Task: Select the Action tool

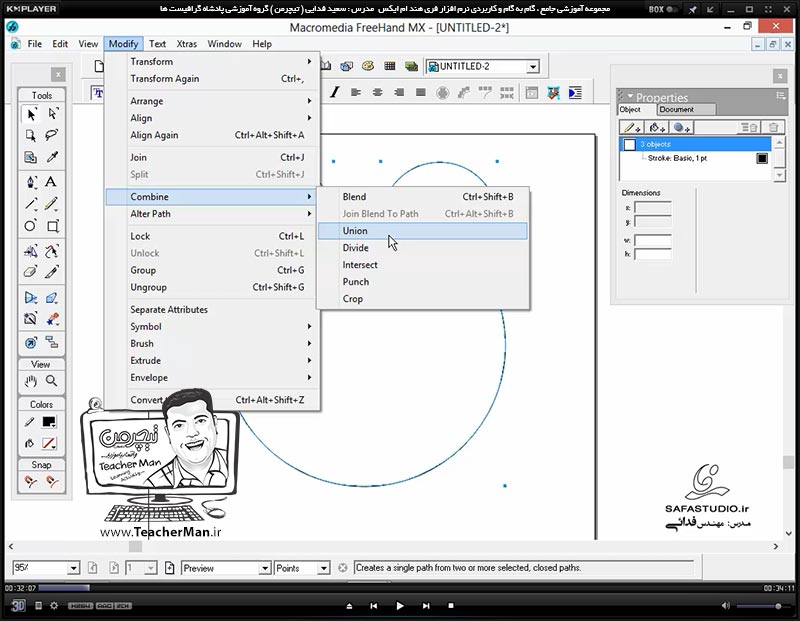Action: (31, 343)
